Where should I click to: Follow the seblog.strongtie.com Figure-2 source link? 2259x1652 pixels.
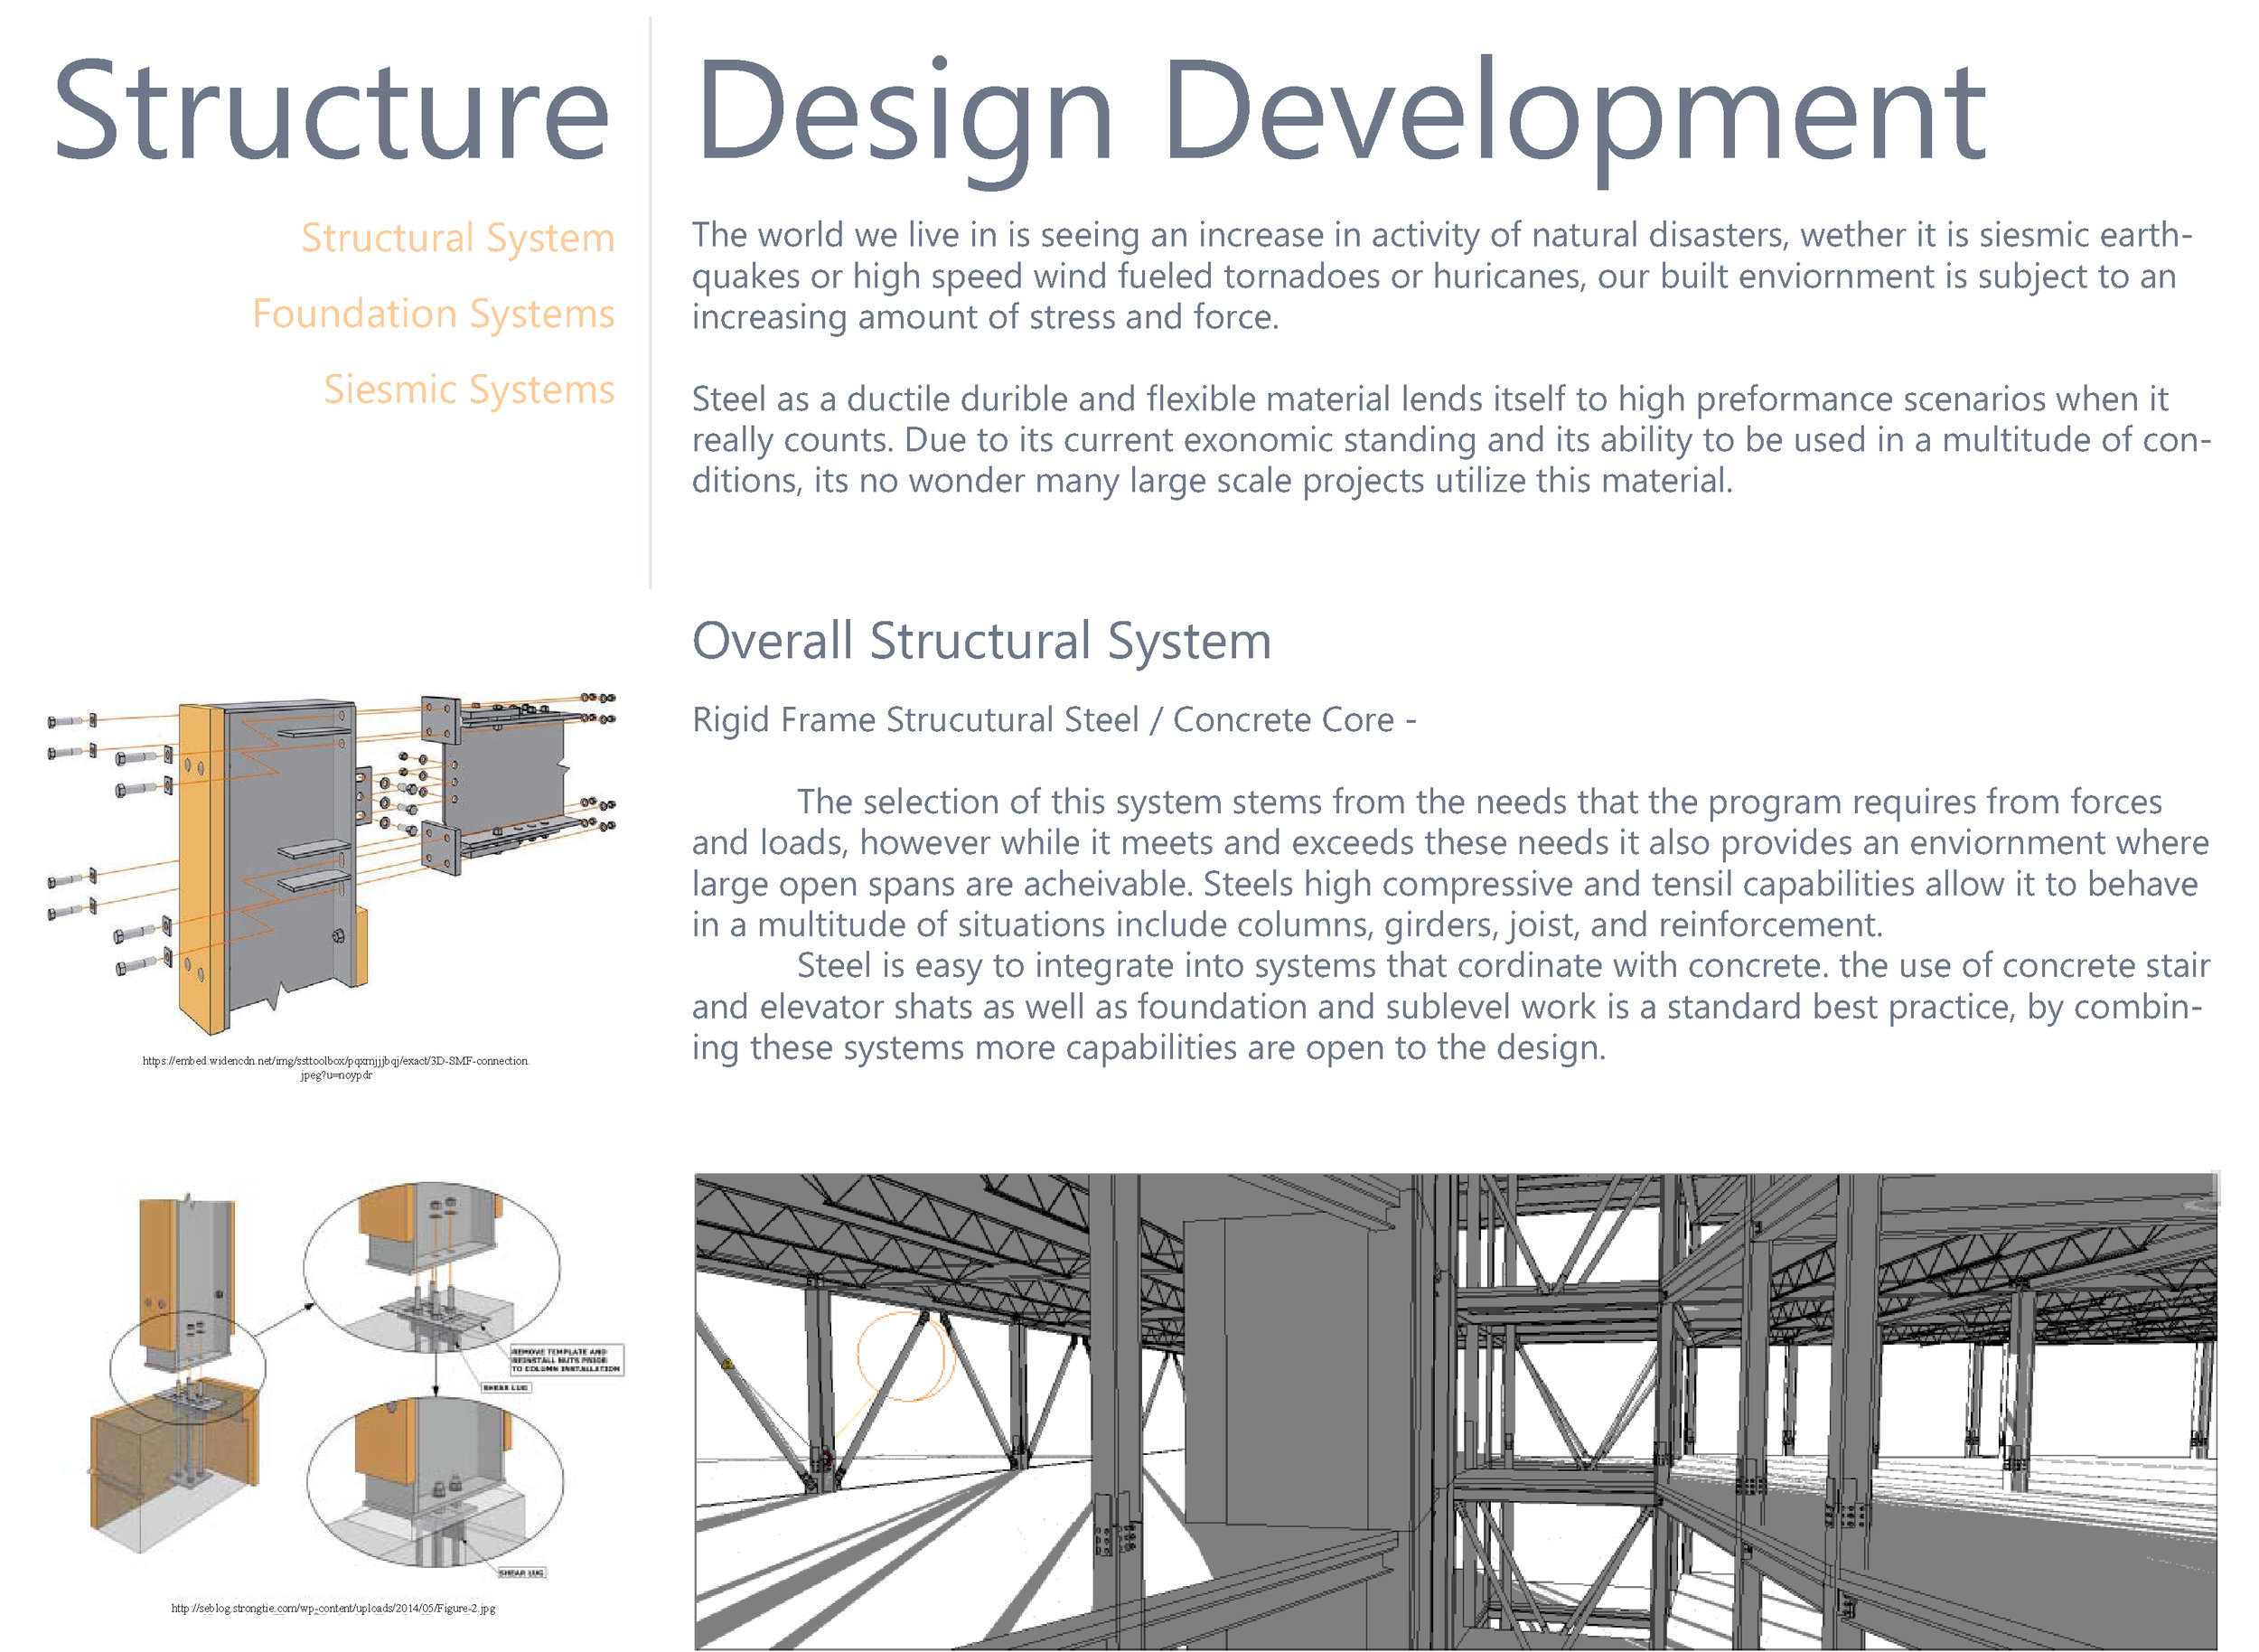(x=333, y=1609)
